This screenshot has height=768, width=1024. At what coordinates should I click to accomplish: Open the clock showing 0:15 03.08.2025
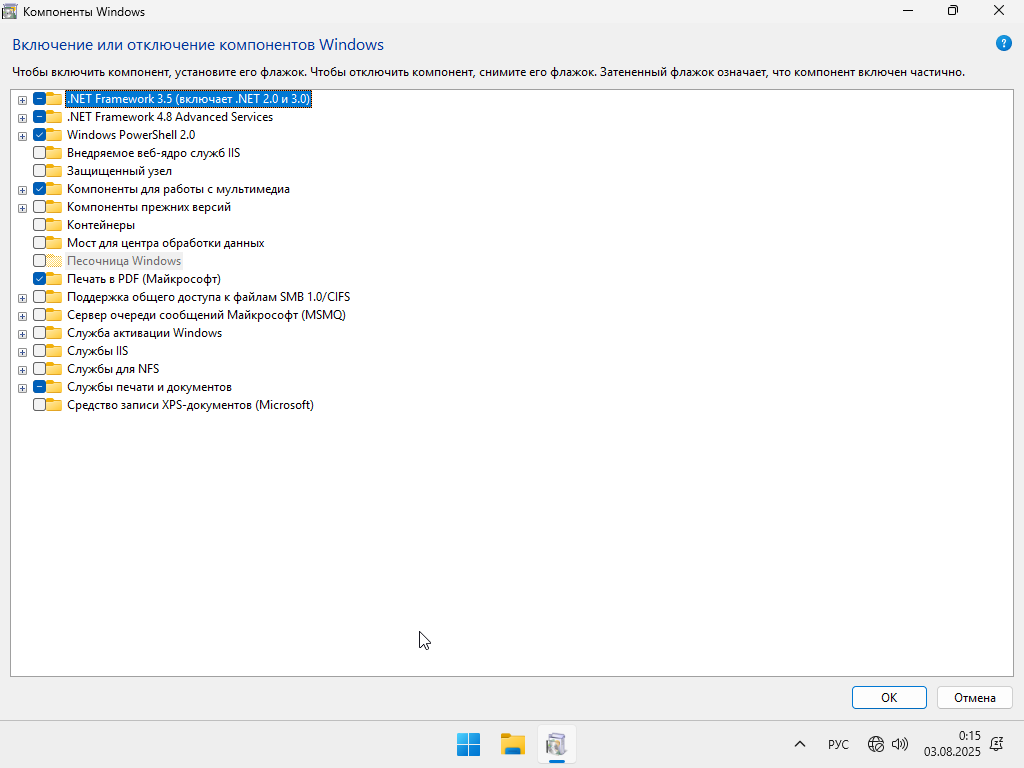click(952, 744)
